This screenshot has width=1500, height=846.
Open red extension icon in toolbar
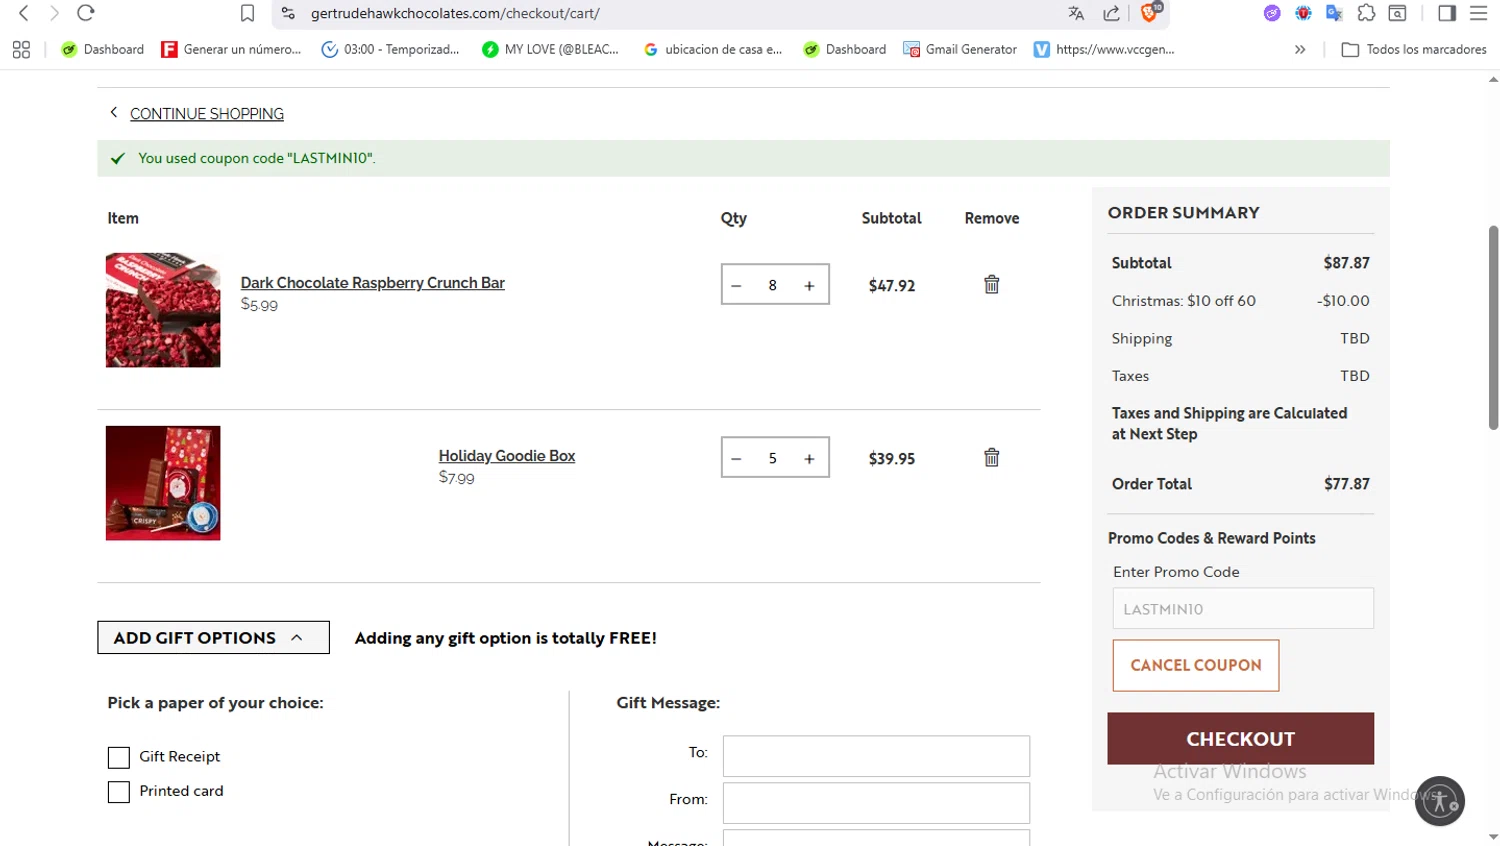coord(1303,13)
